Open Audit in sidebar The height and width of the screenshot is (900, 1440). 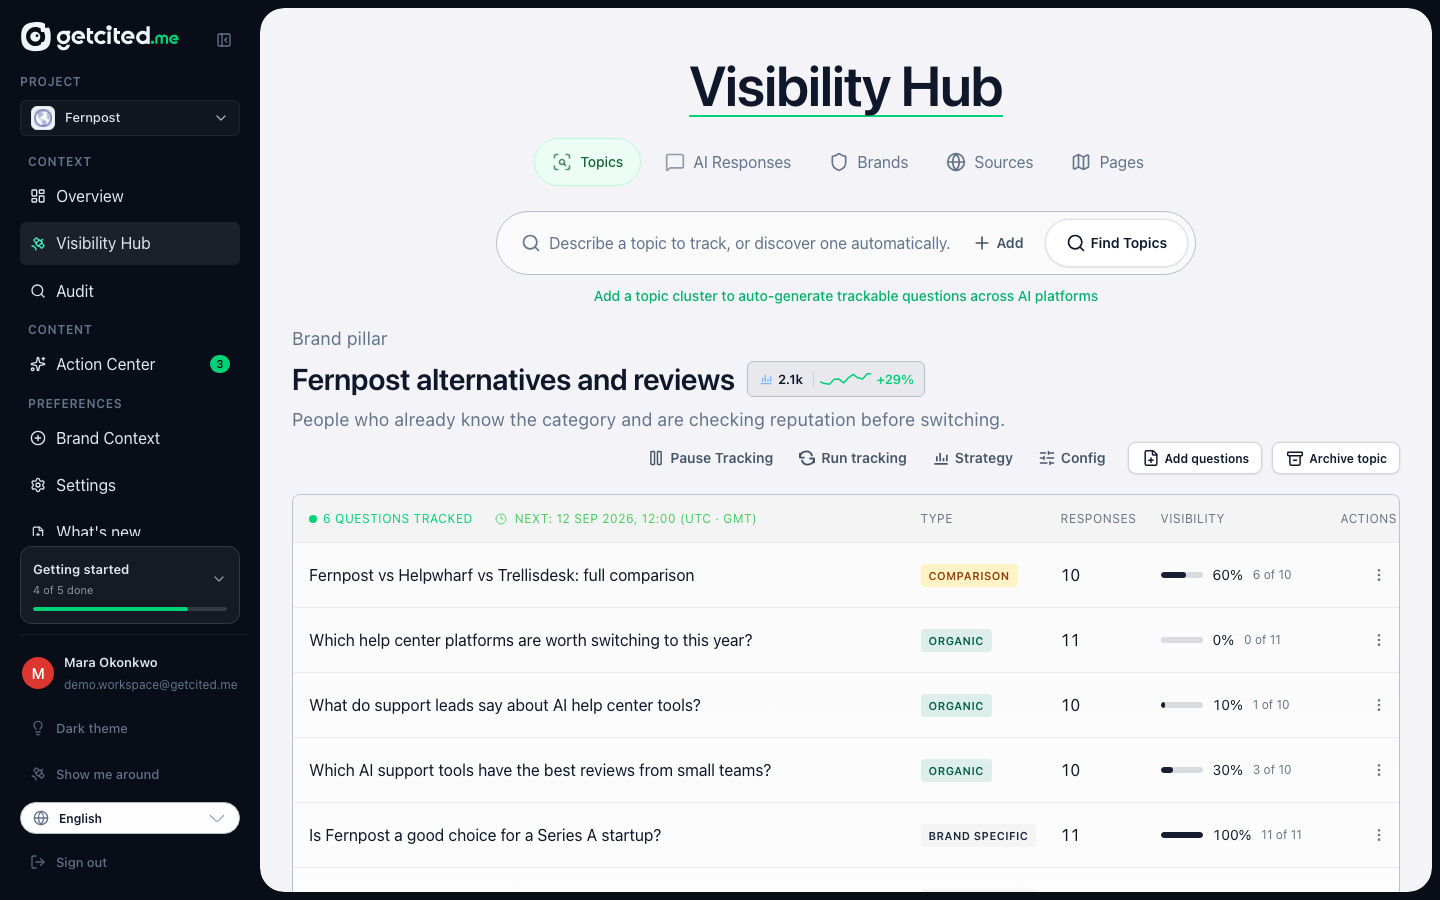tap(130, 291)
